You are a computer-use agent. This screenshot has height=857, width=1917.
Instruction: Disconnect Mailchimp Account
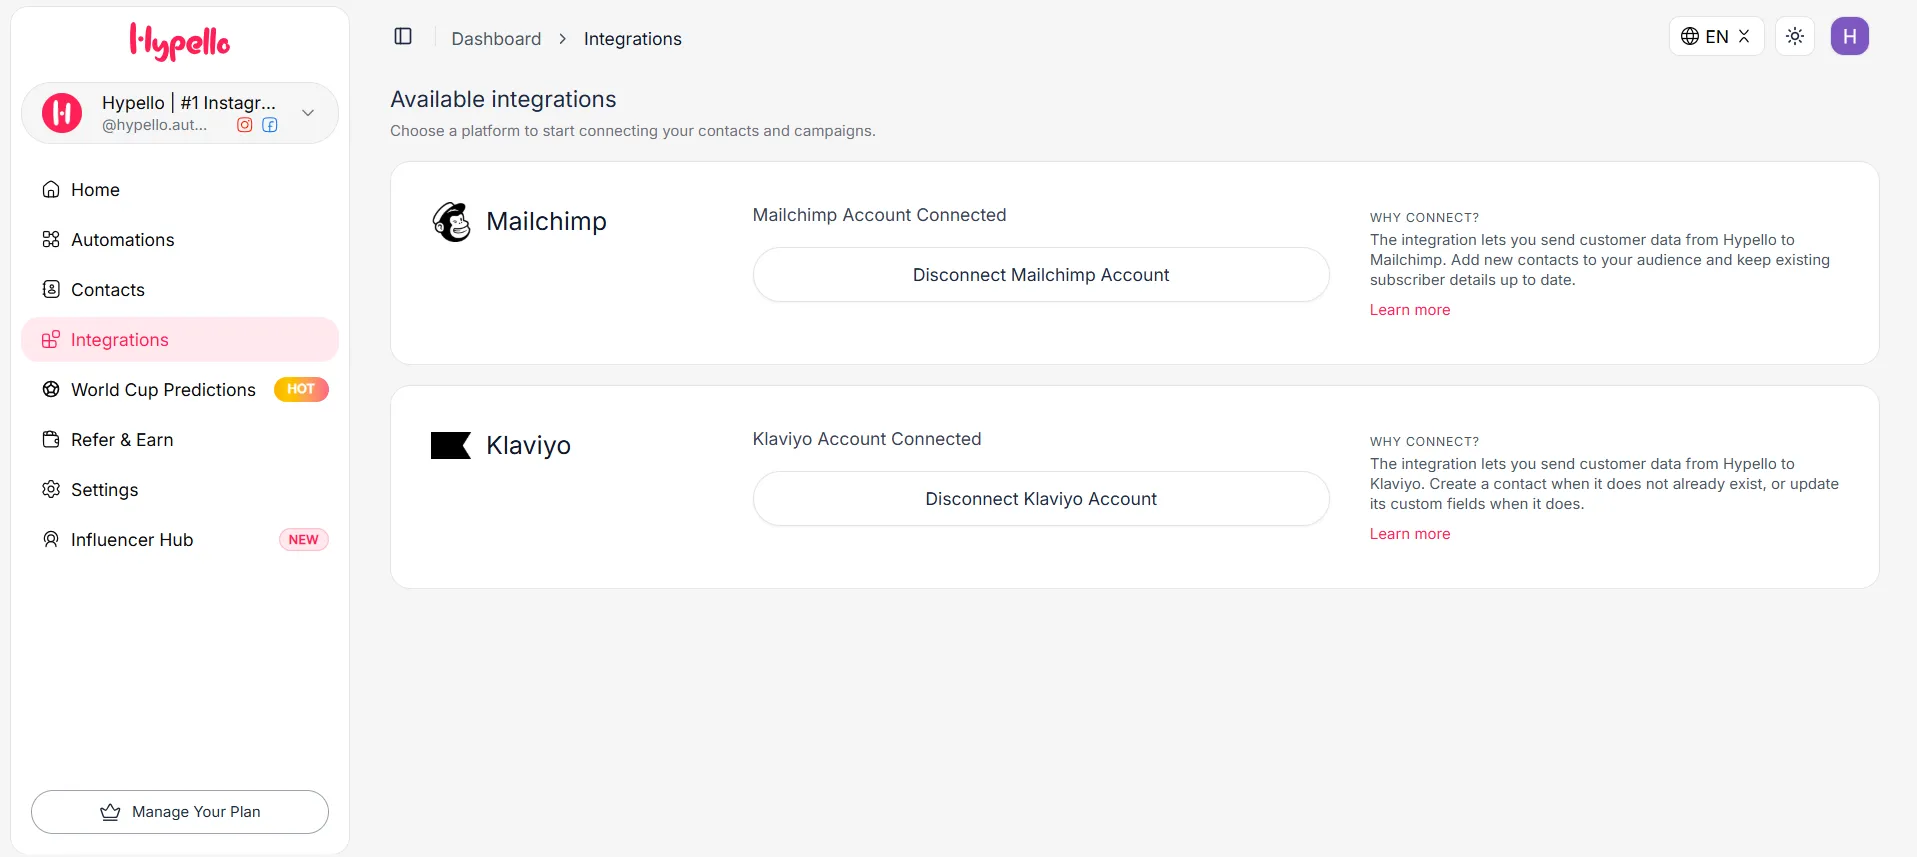click(x=1041, y=275)
